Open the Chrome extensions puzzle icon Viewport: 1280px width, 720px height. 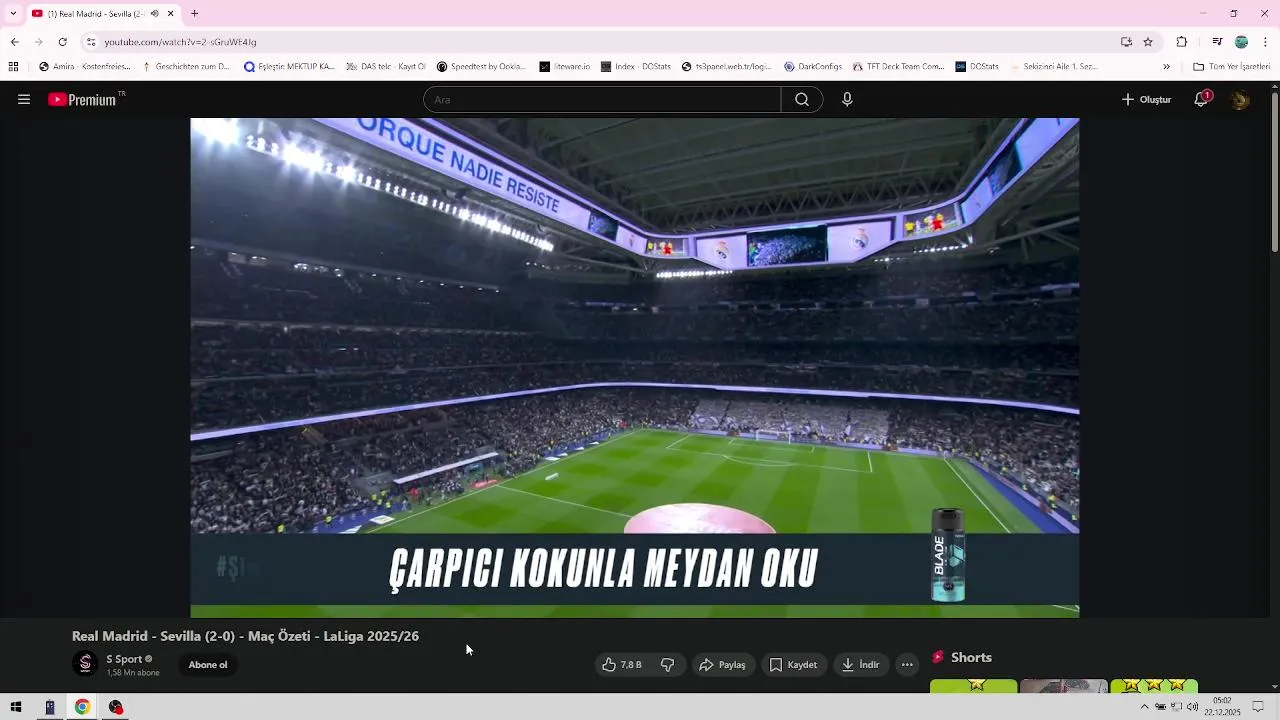1182,42
